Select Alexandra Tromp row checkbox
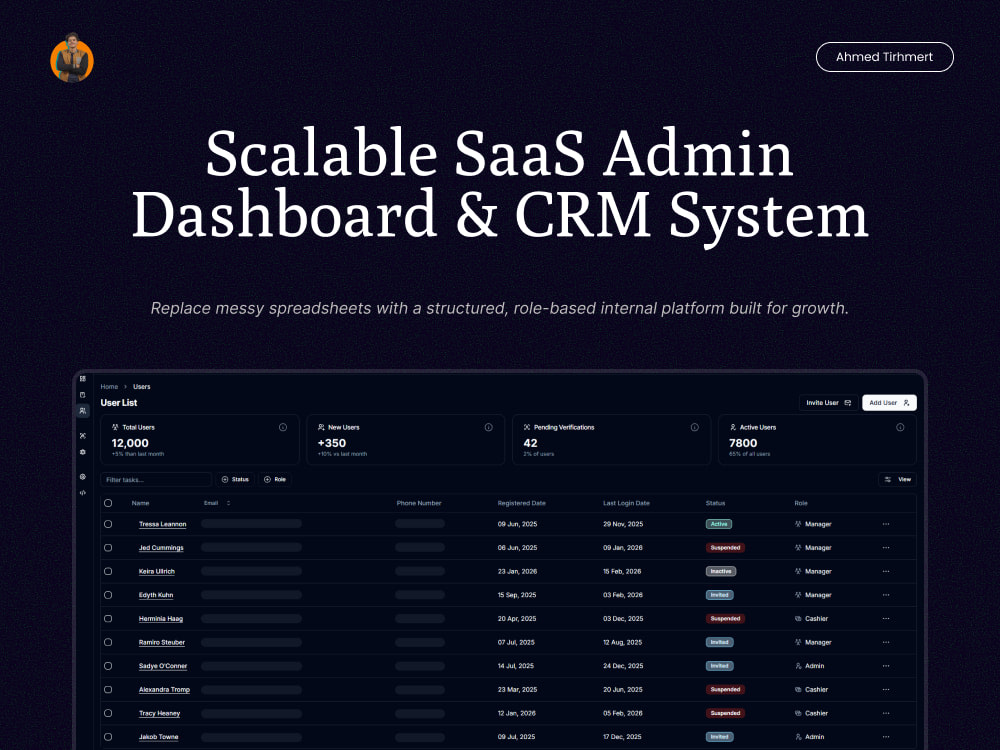This screenshot has width=1000, height=750. coord(108,689)
